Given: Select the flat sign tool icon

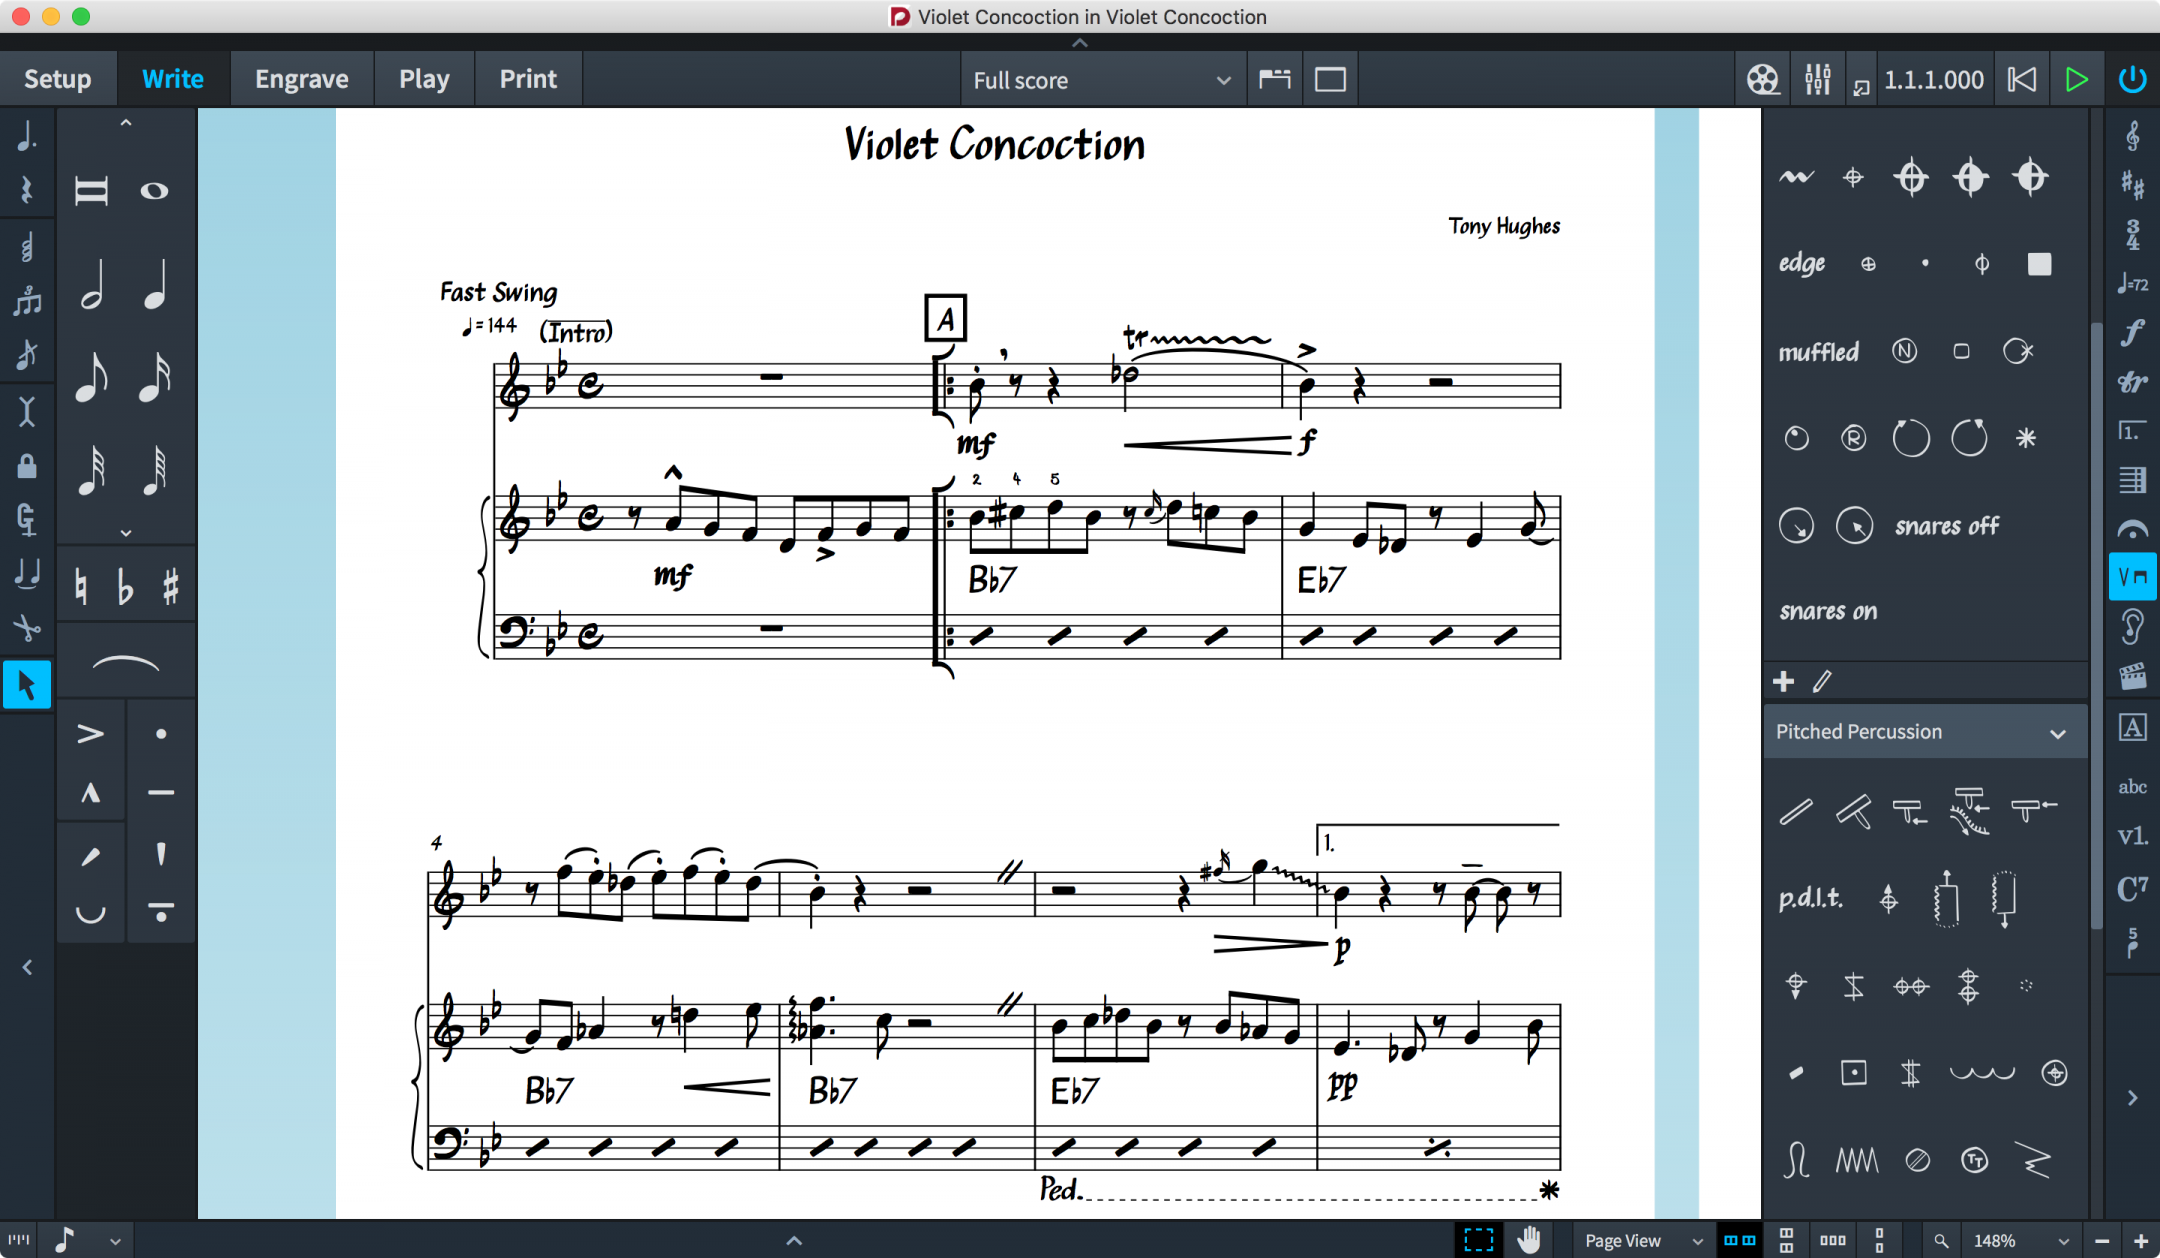Looking at the screenshot, I should tap(126, 586).
